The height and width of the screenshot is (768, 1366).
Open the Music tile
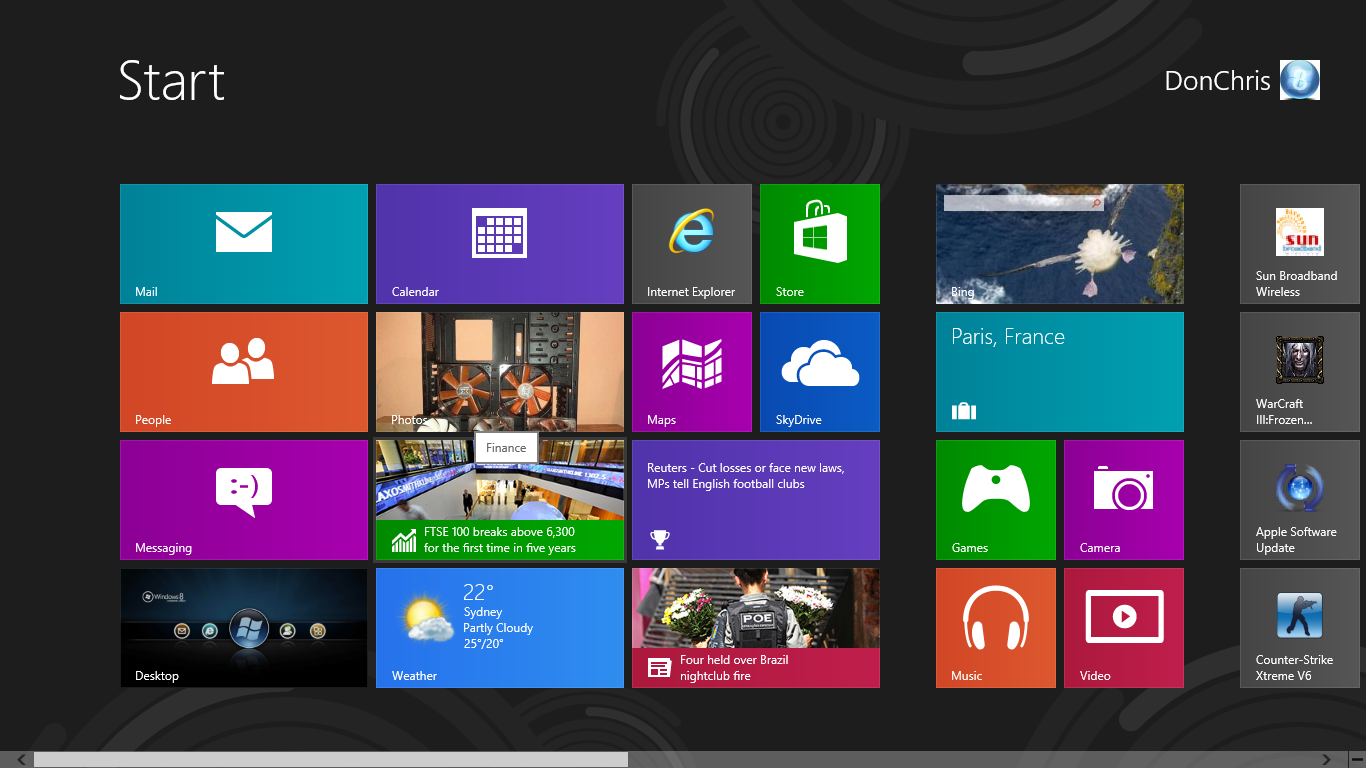pos(996,628)
